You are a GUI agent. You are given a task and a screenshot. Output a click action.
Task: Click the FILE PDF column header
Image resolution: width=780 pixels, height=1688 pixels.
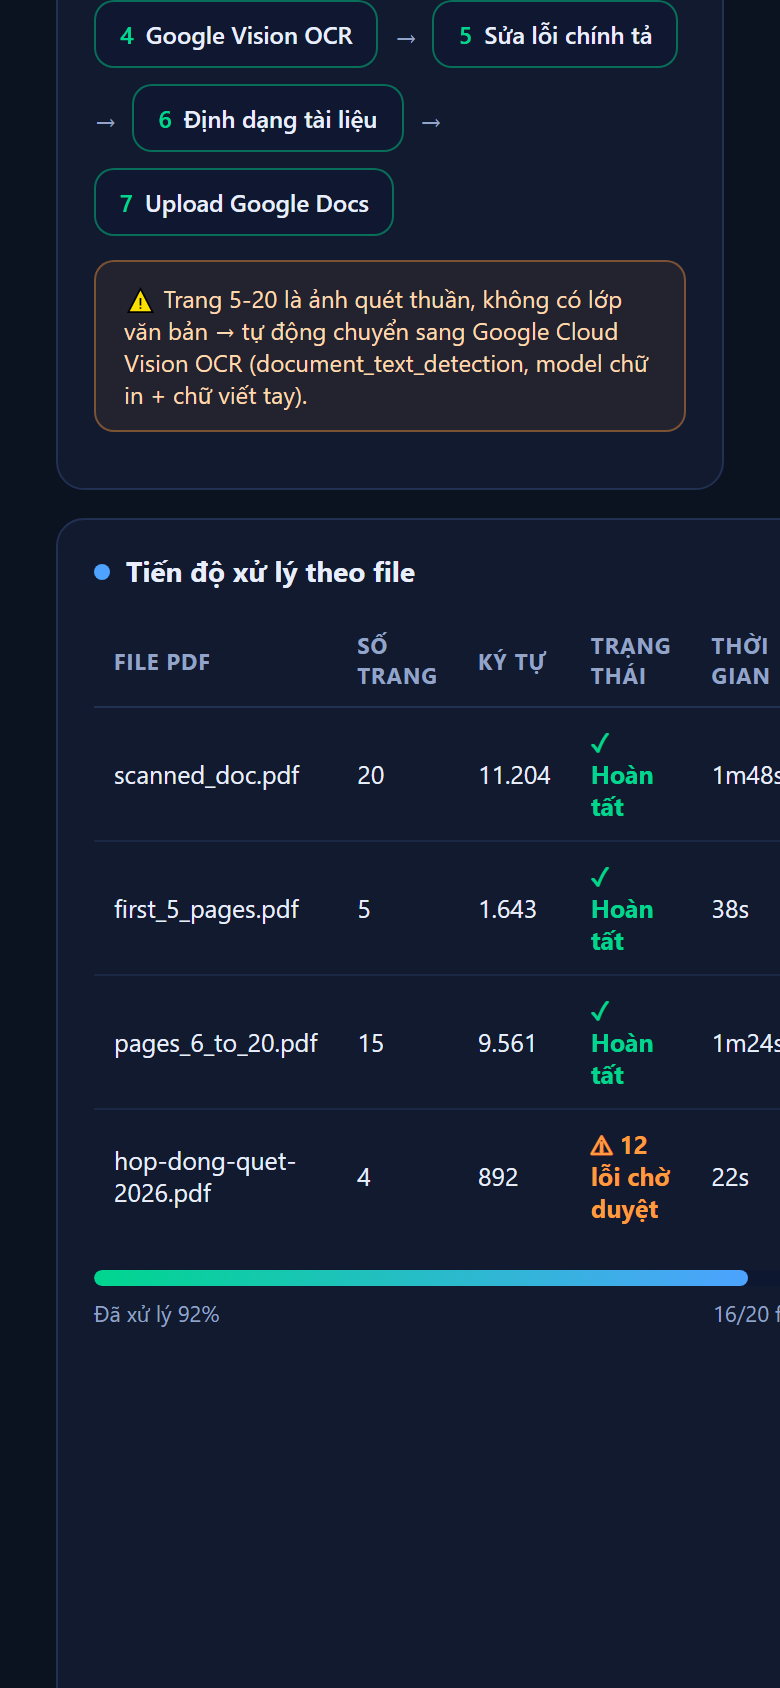click(x=162, y=662)
